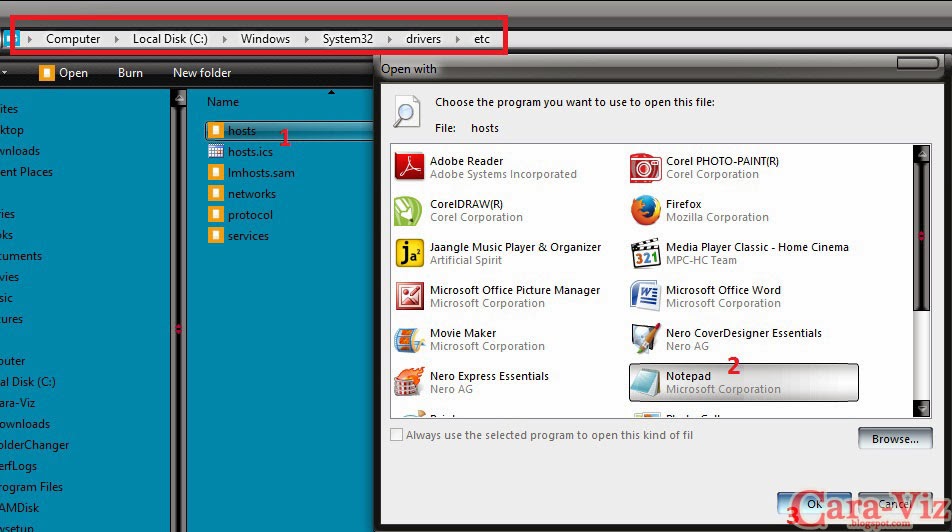The image size is (952, 532).
Task: Select the Jaangle Music Player icon
Action: pos(409,253)
